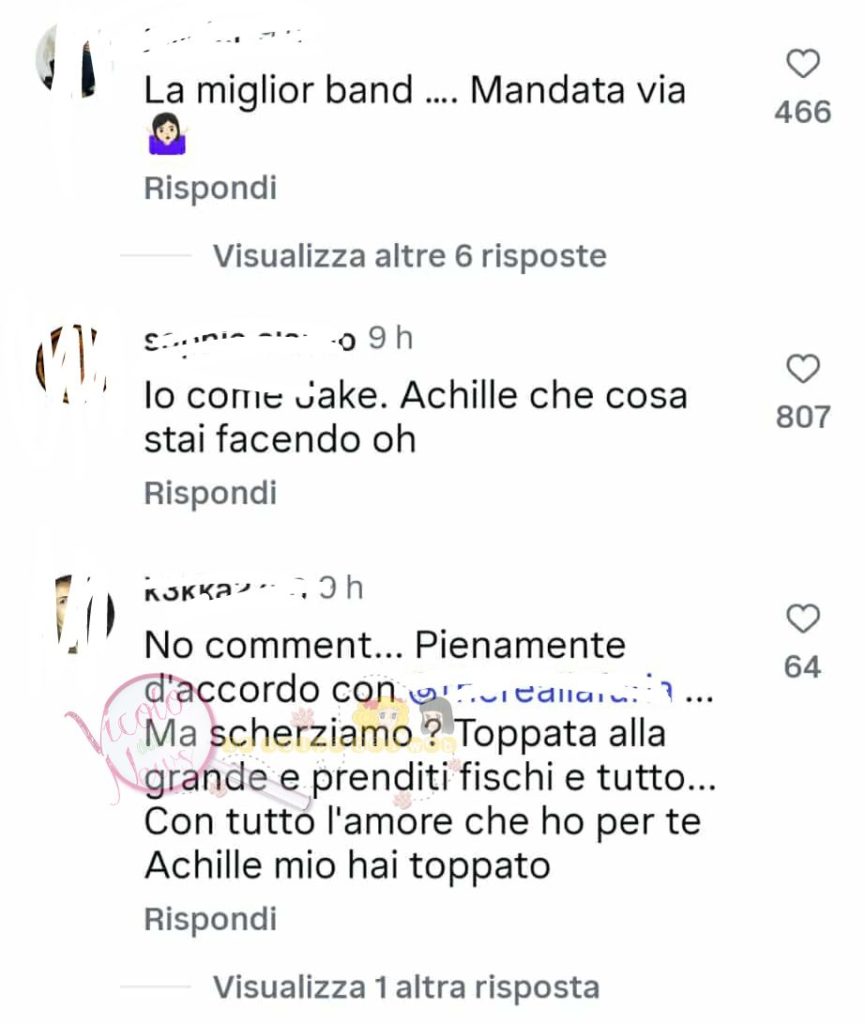Click Rispondi under "stai facendo oh"

pos(210,493)
